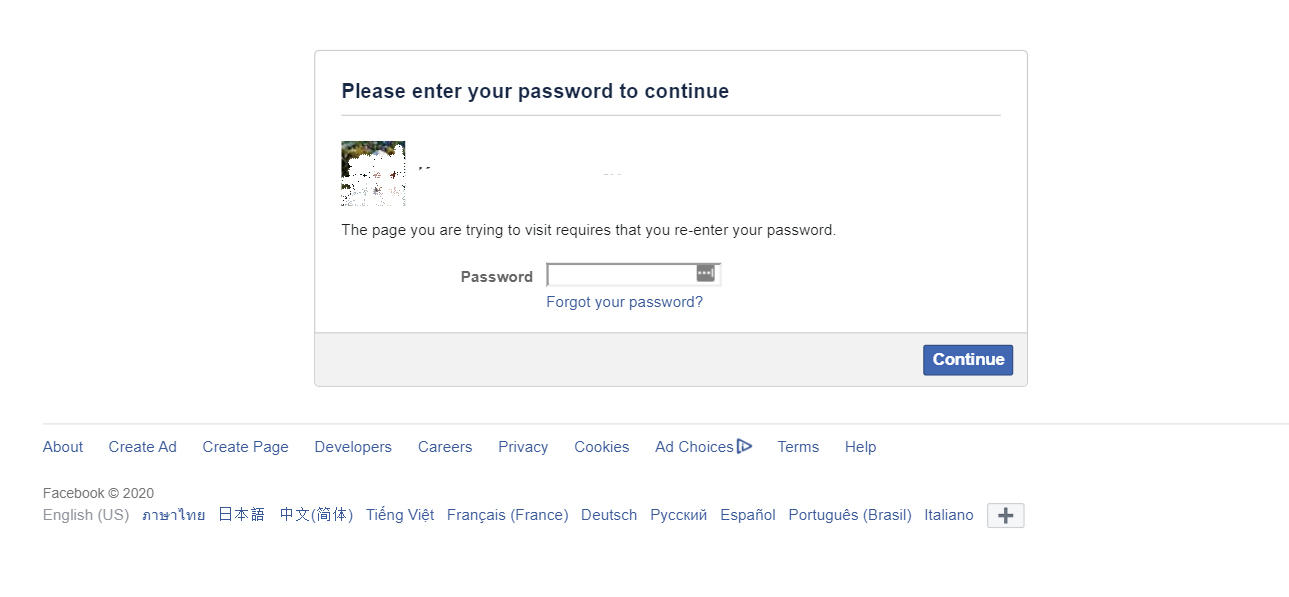The width and height of the screenshot is (1289, 597).
Task: Open the Create Page link
Action: click(245, 447)
